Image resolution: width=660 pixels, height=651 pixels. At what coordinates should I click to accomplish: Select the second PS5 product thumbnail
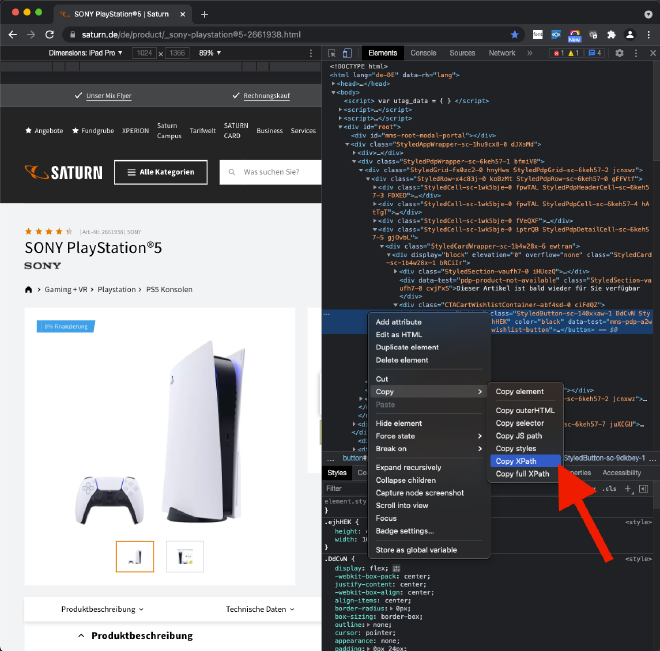(184, 556)
